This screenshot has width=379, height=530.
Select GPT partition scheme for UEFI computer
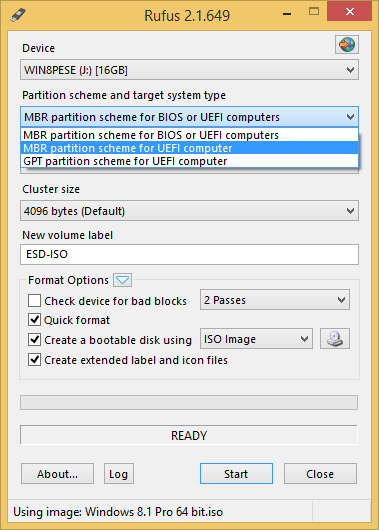click(189, 161)
